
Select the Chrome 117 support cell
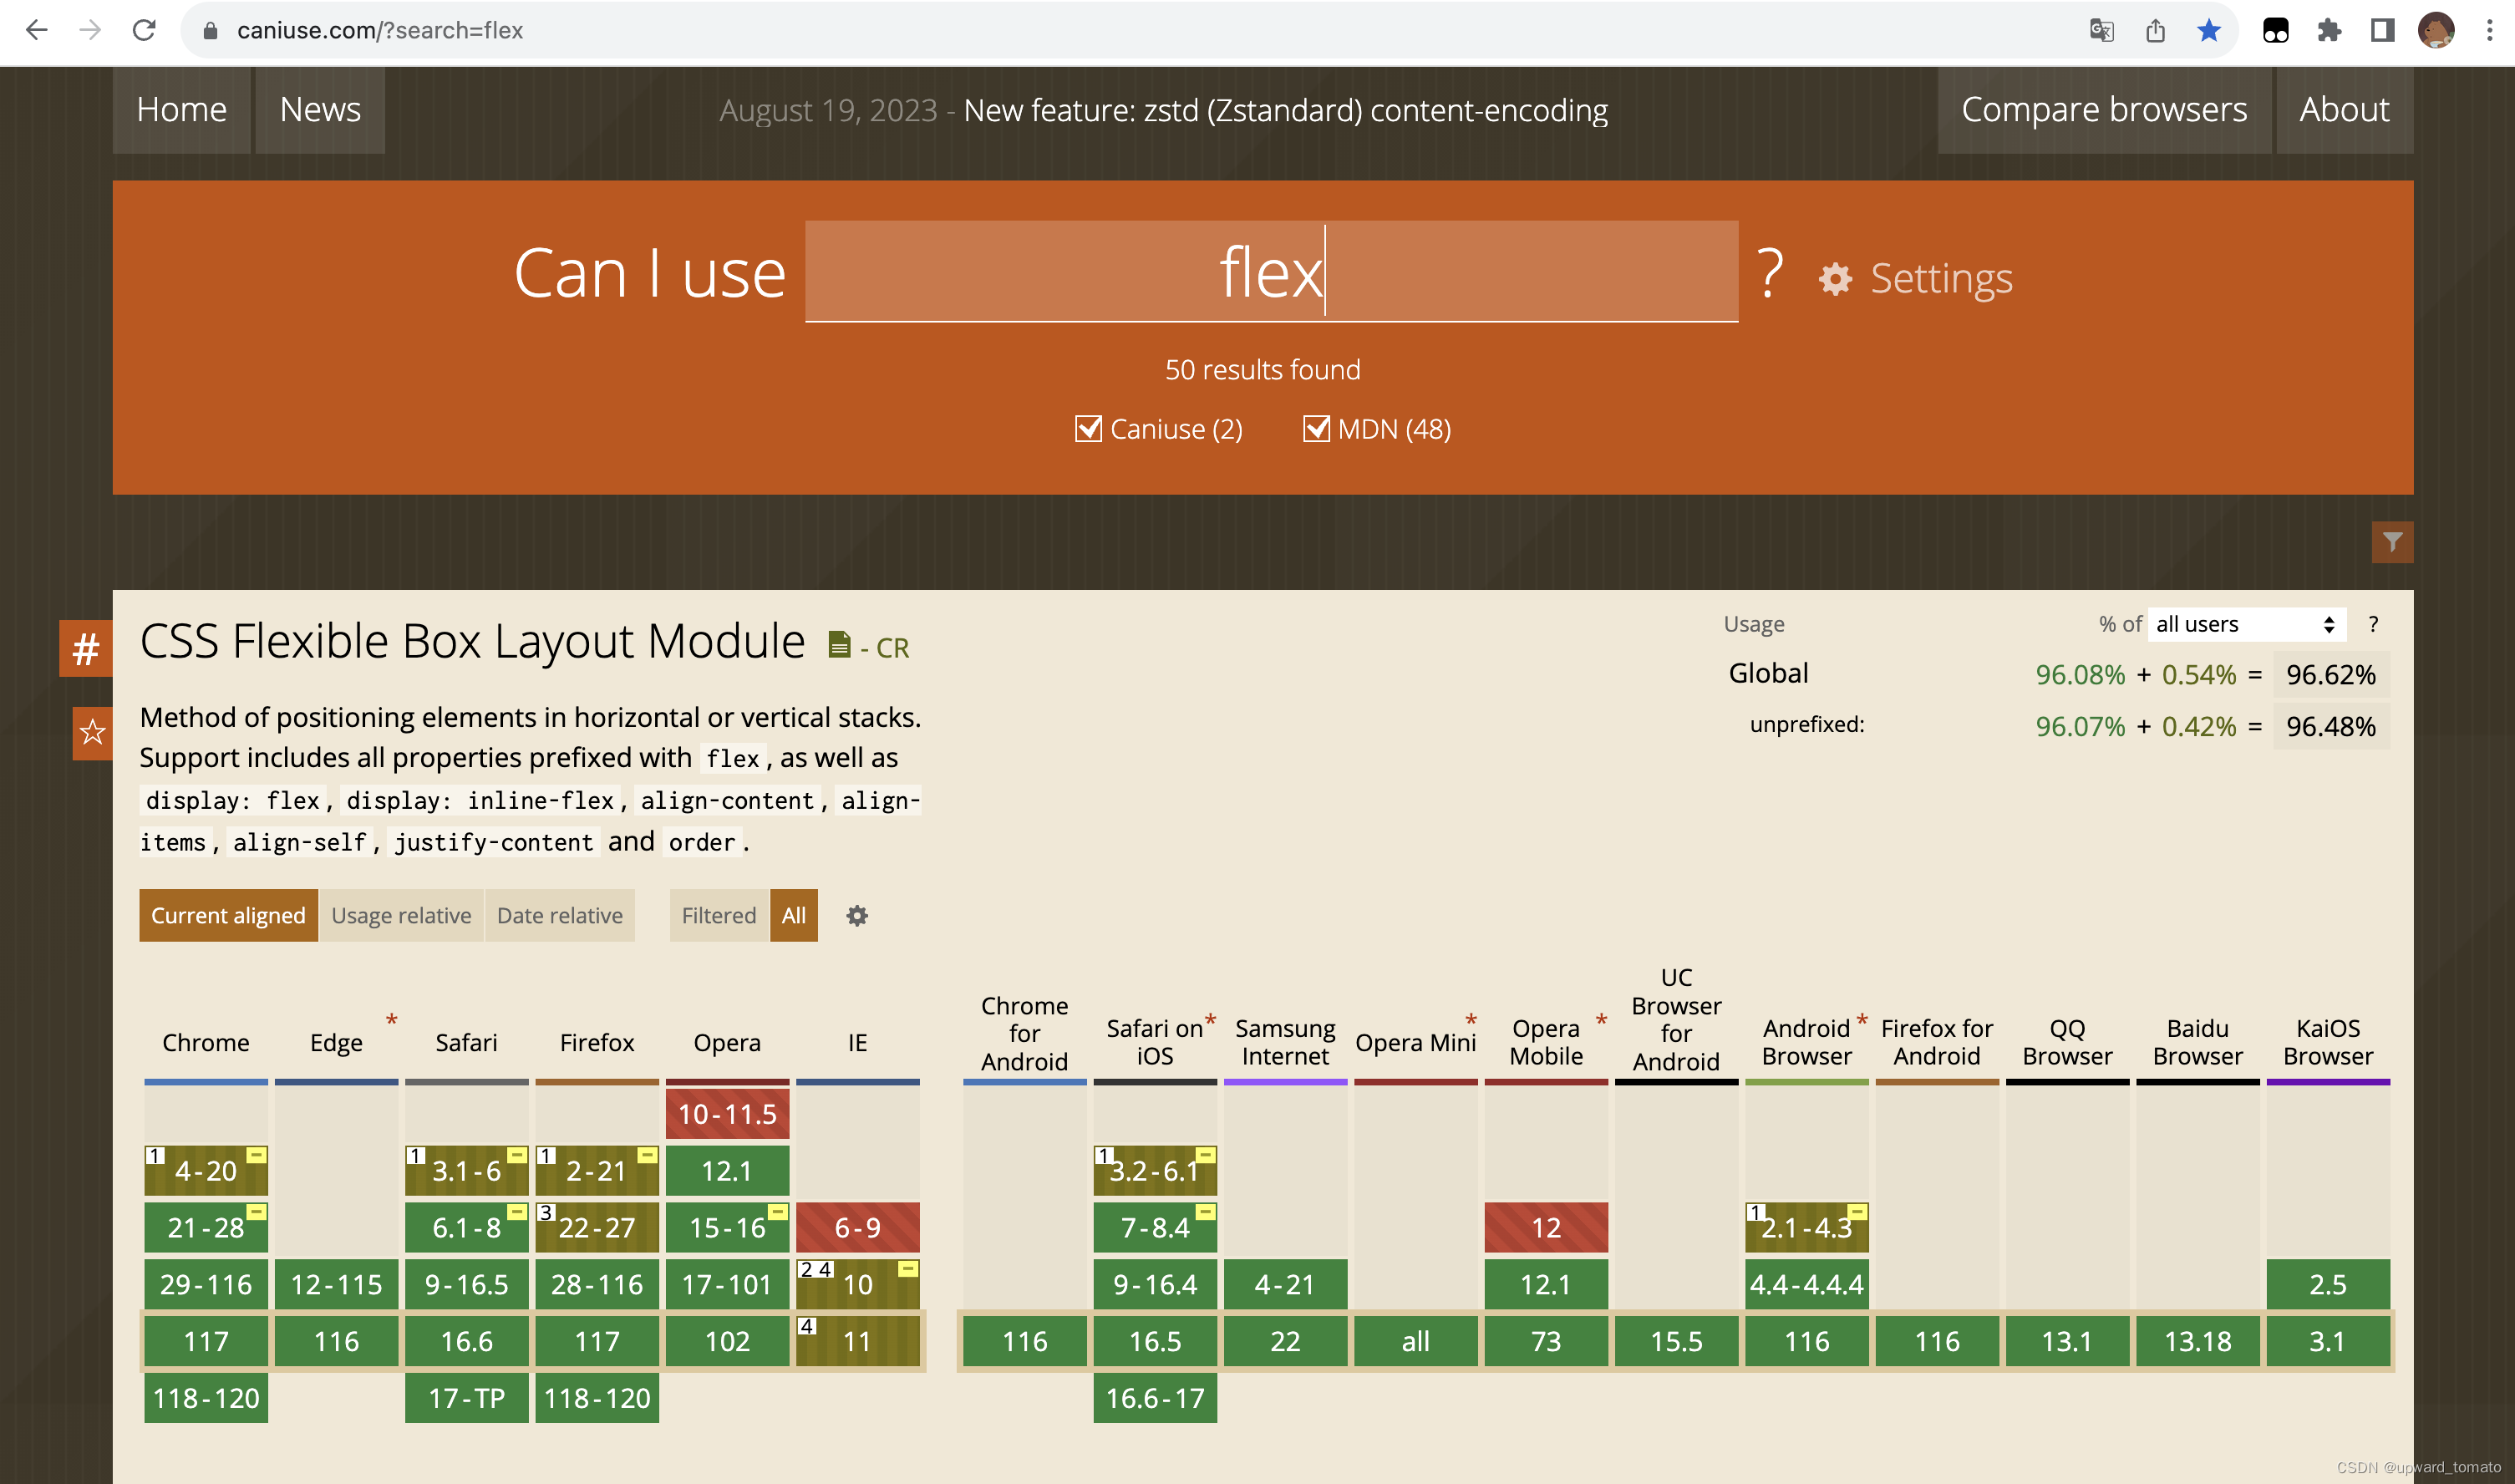(x=206, y=1341)
